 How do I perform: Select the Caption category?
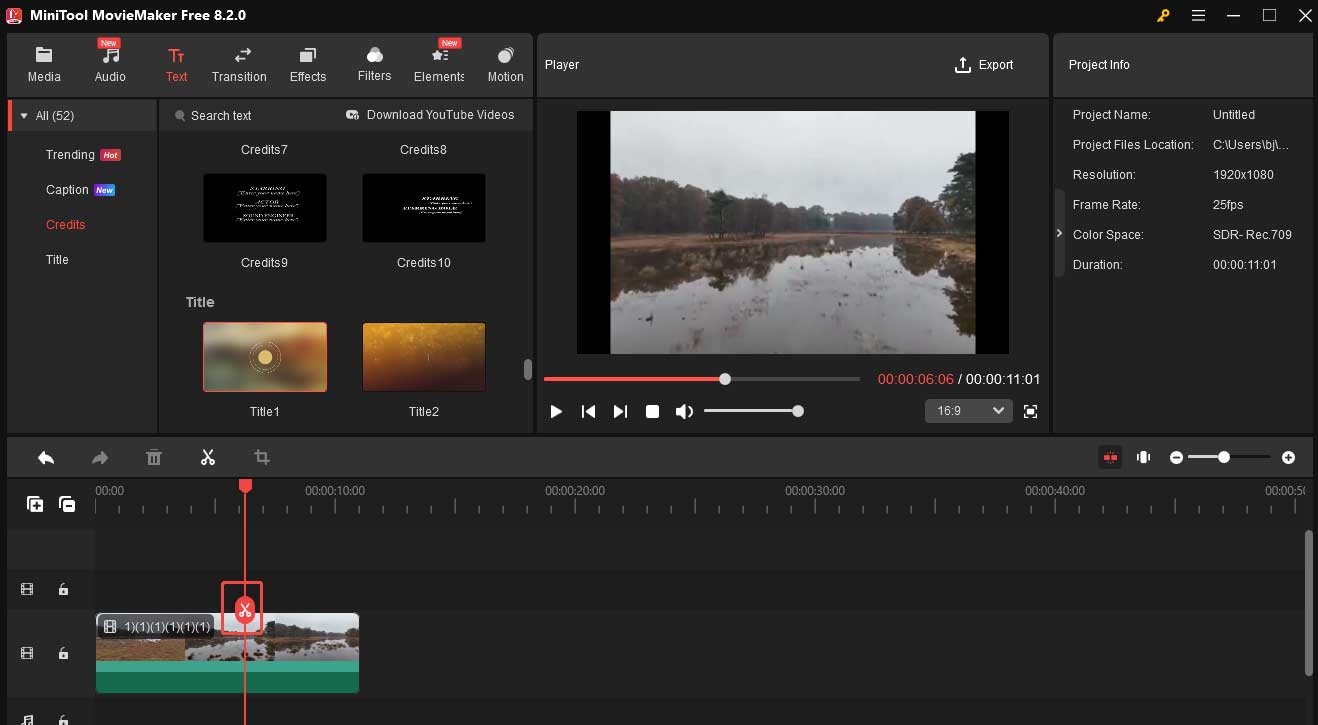tap(80, 190)
